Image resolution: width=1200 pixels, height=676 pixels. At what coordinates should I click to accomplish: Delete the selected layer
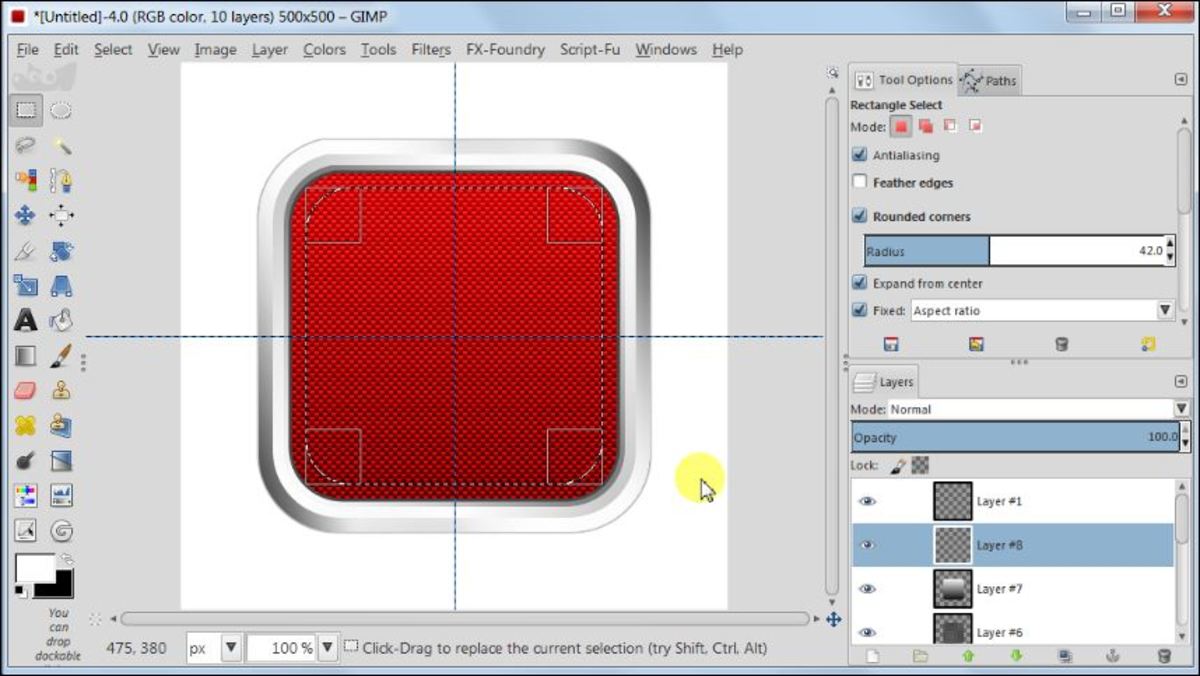[1165, 655]
